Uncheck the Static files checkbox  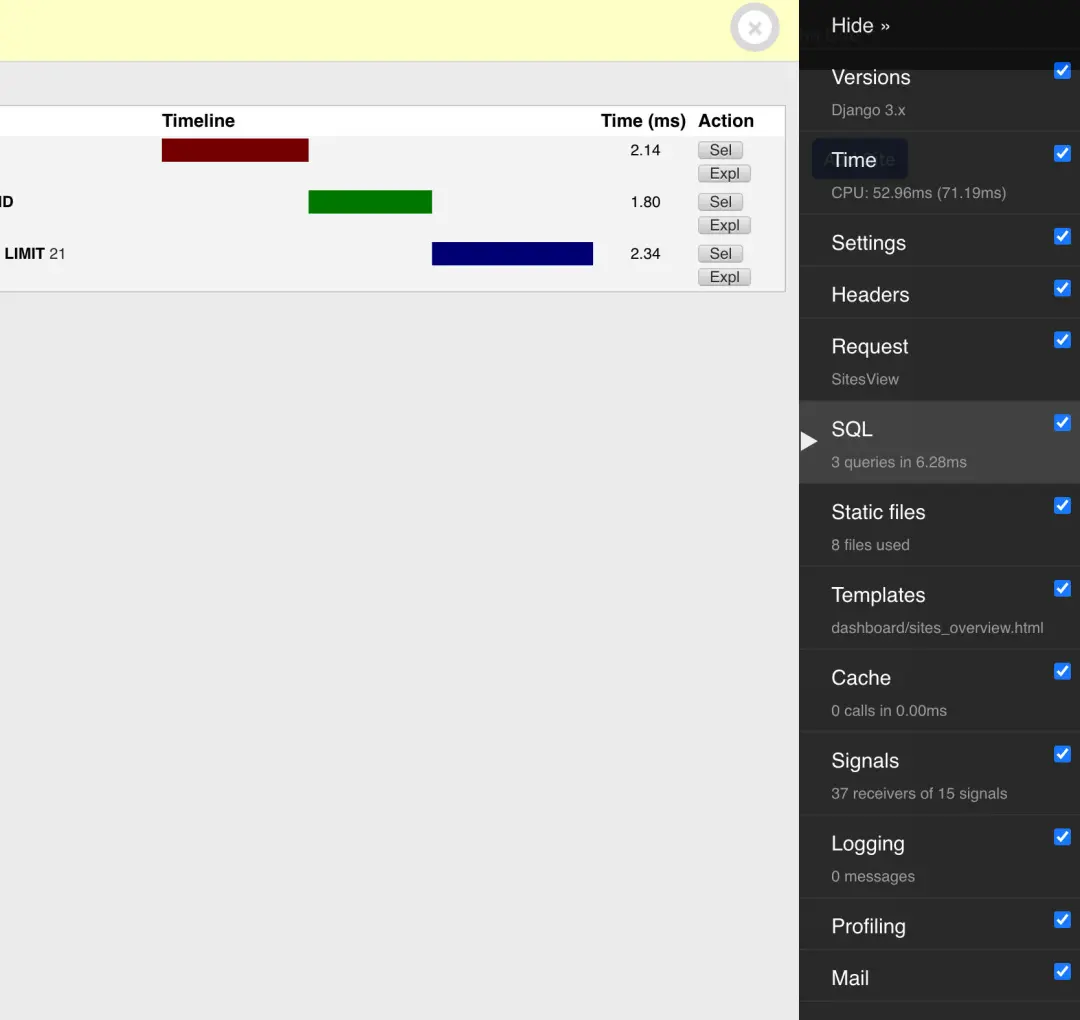pyautogui.click(x=1062, y=506)
